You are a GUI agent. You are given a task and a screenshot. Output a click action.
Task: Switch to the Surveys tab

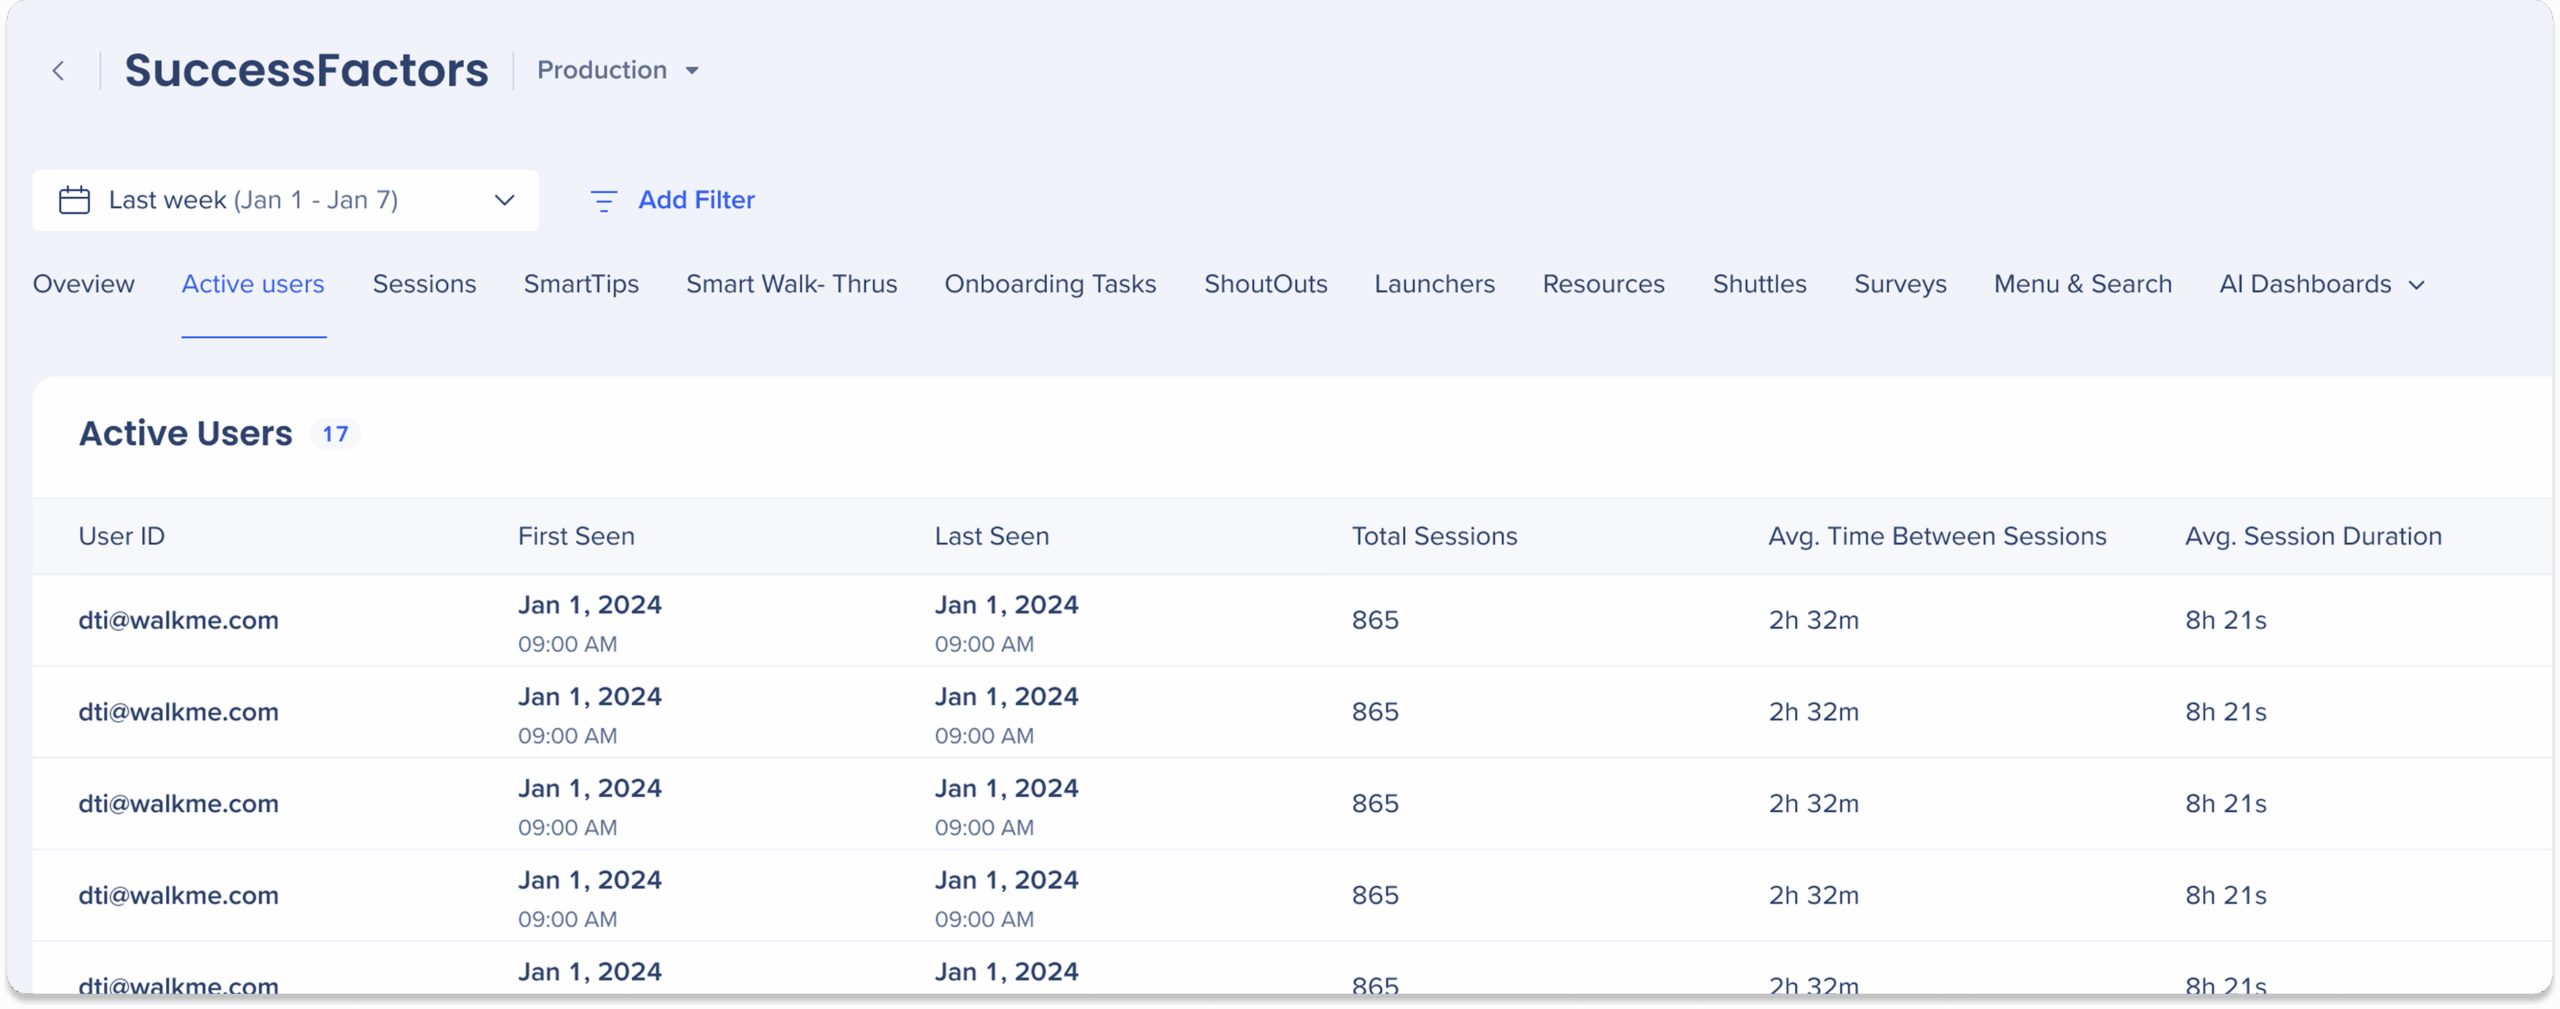click(1900, 285)
